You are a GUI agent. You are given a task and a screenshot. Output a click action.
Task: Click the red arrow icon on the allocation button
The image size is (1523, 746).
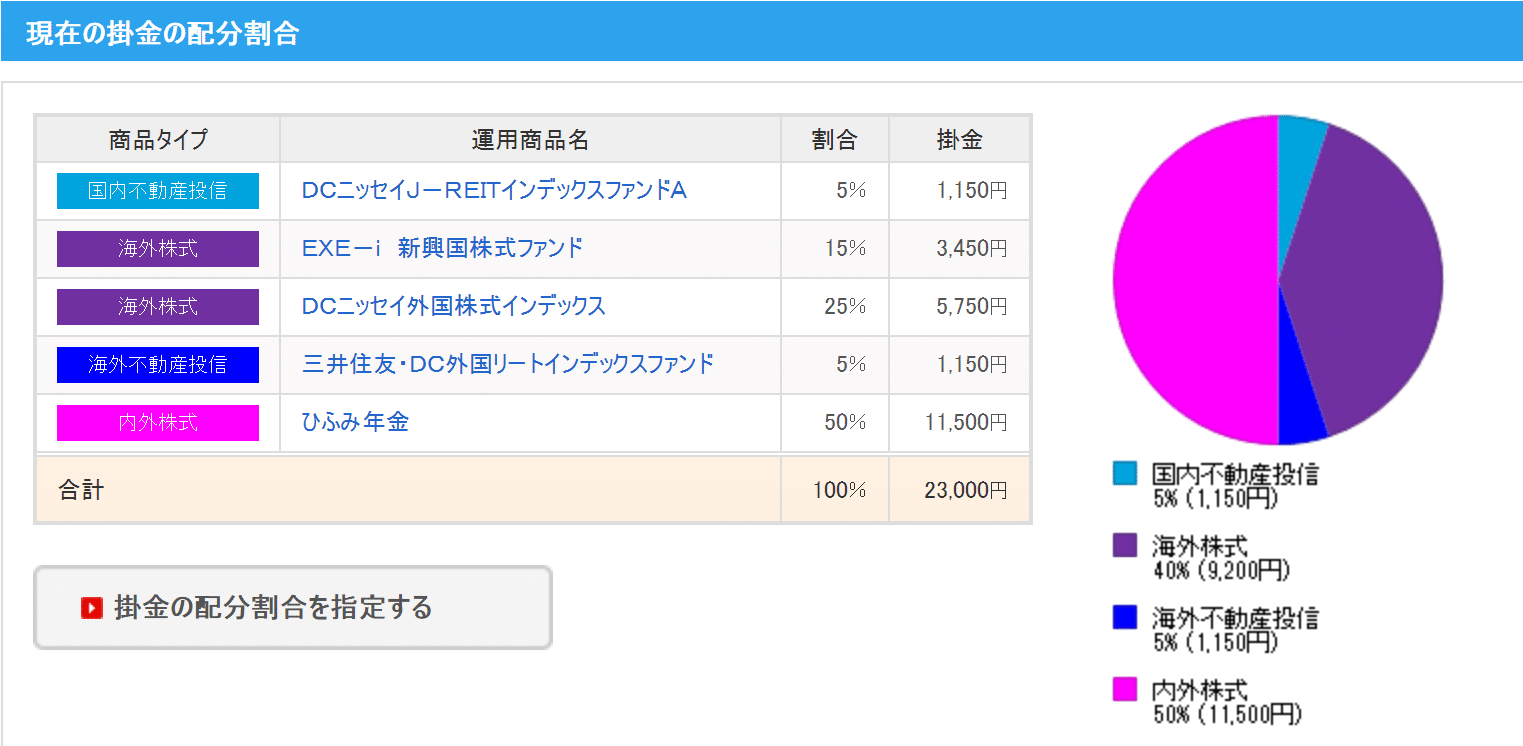[92, 607]
